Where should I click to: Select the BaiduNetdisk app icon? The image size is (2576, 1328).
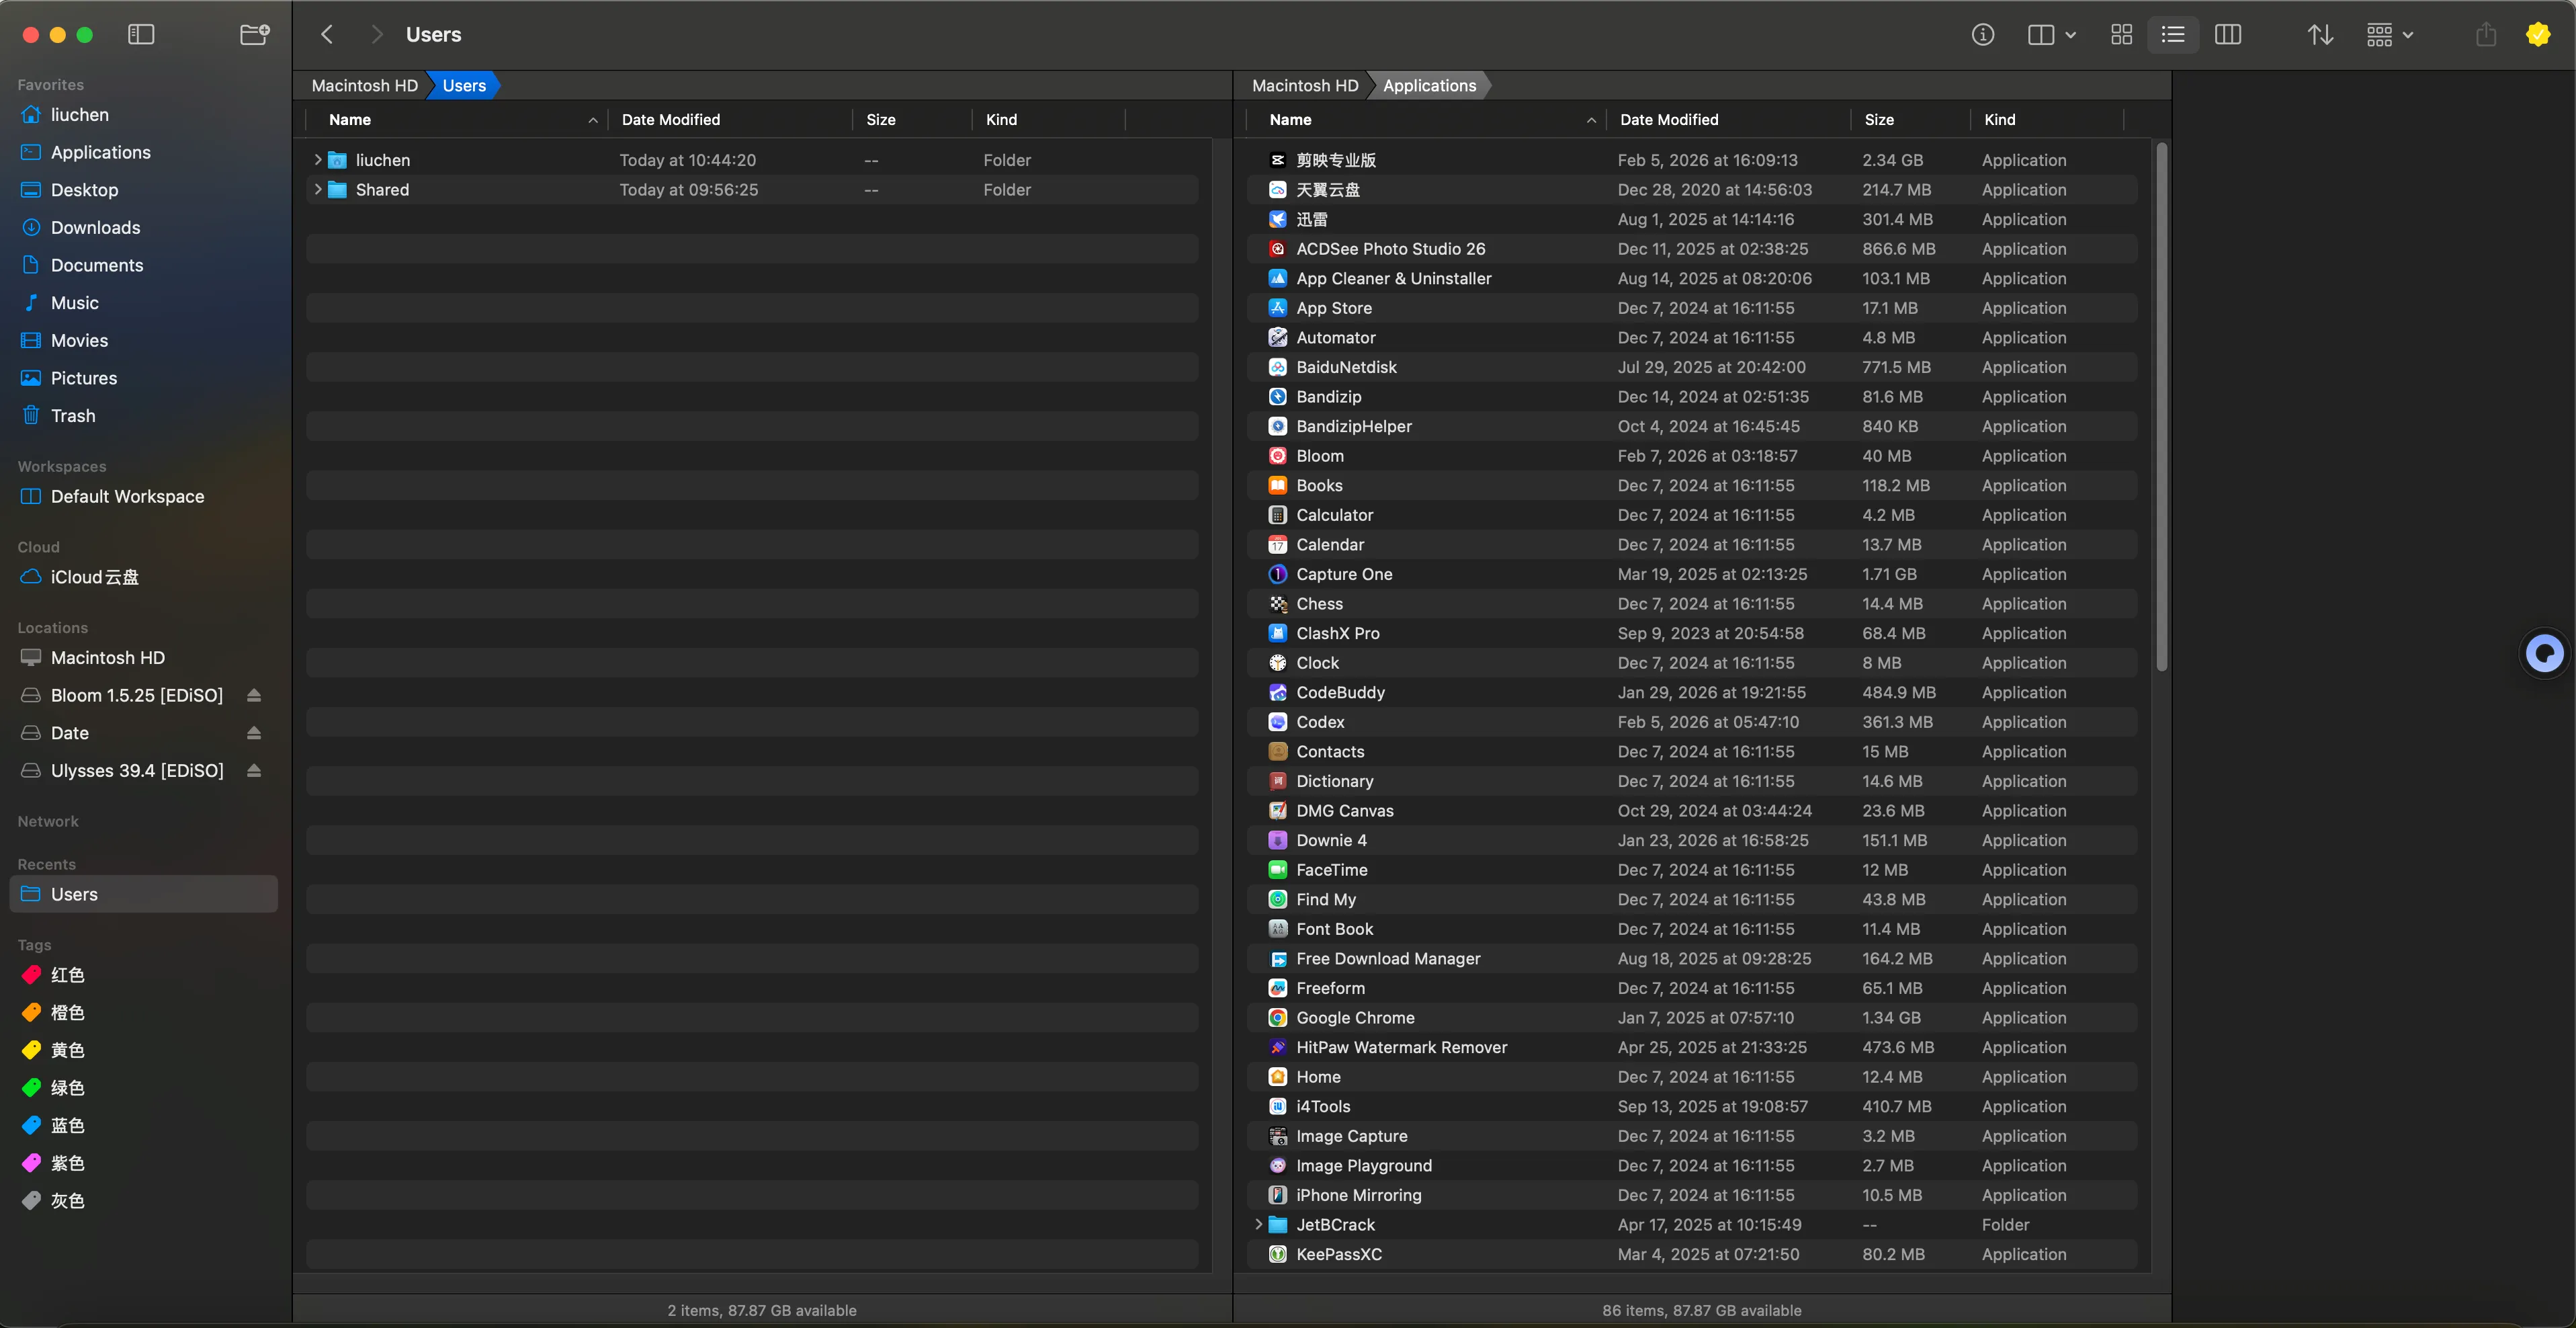(x=1277, y=367)
